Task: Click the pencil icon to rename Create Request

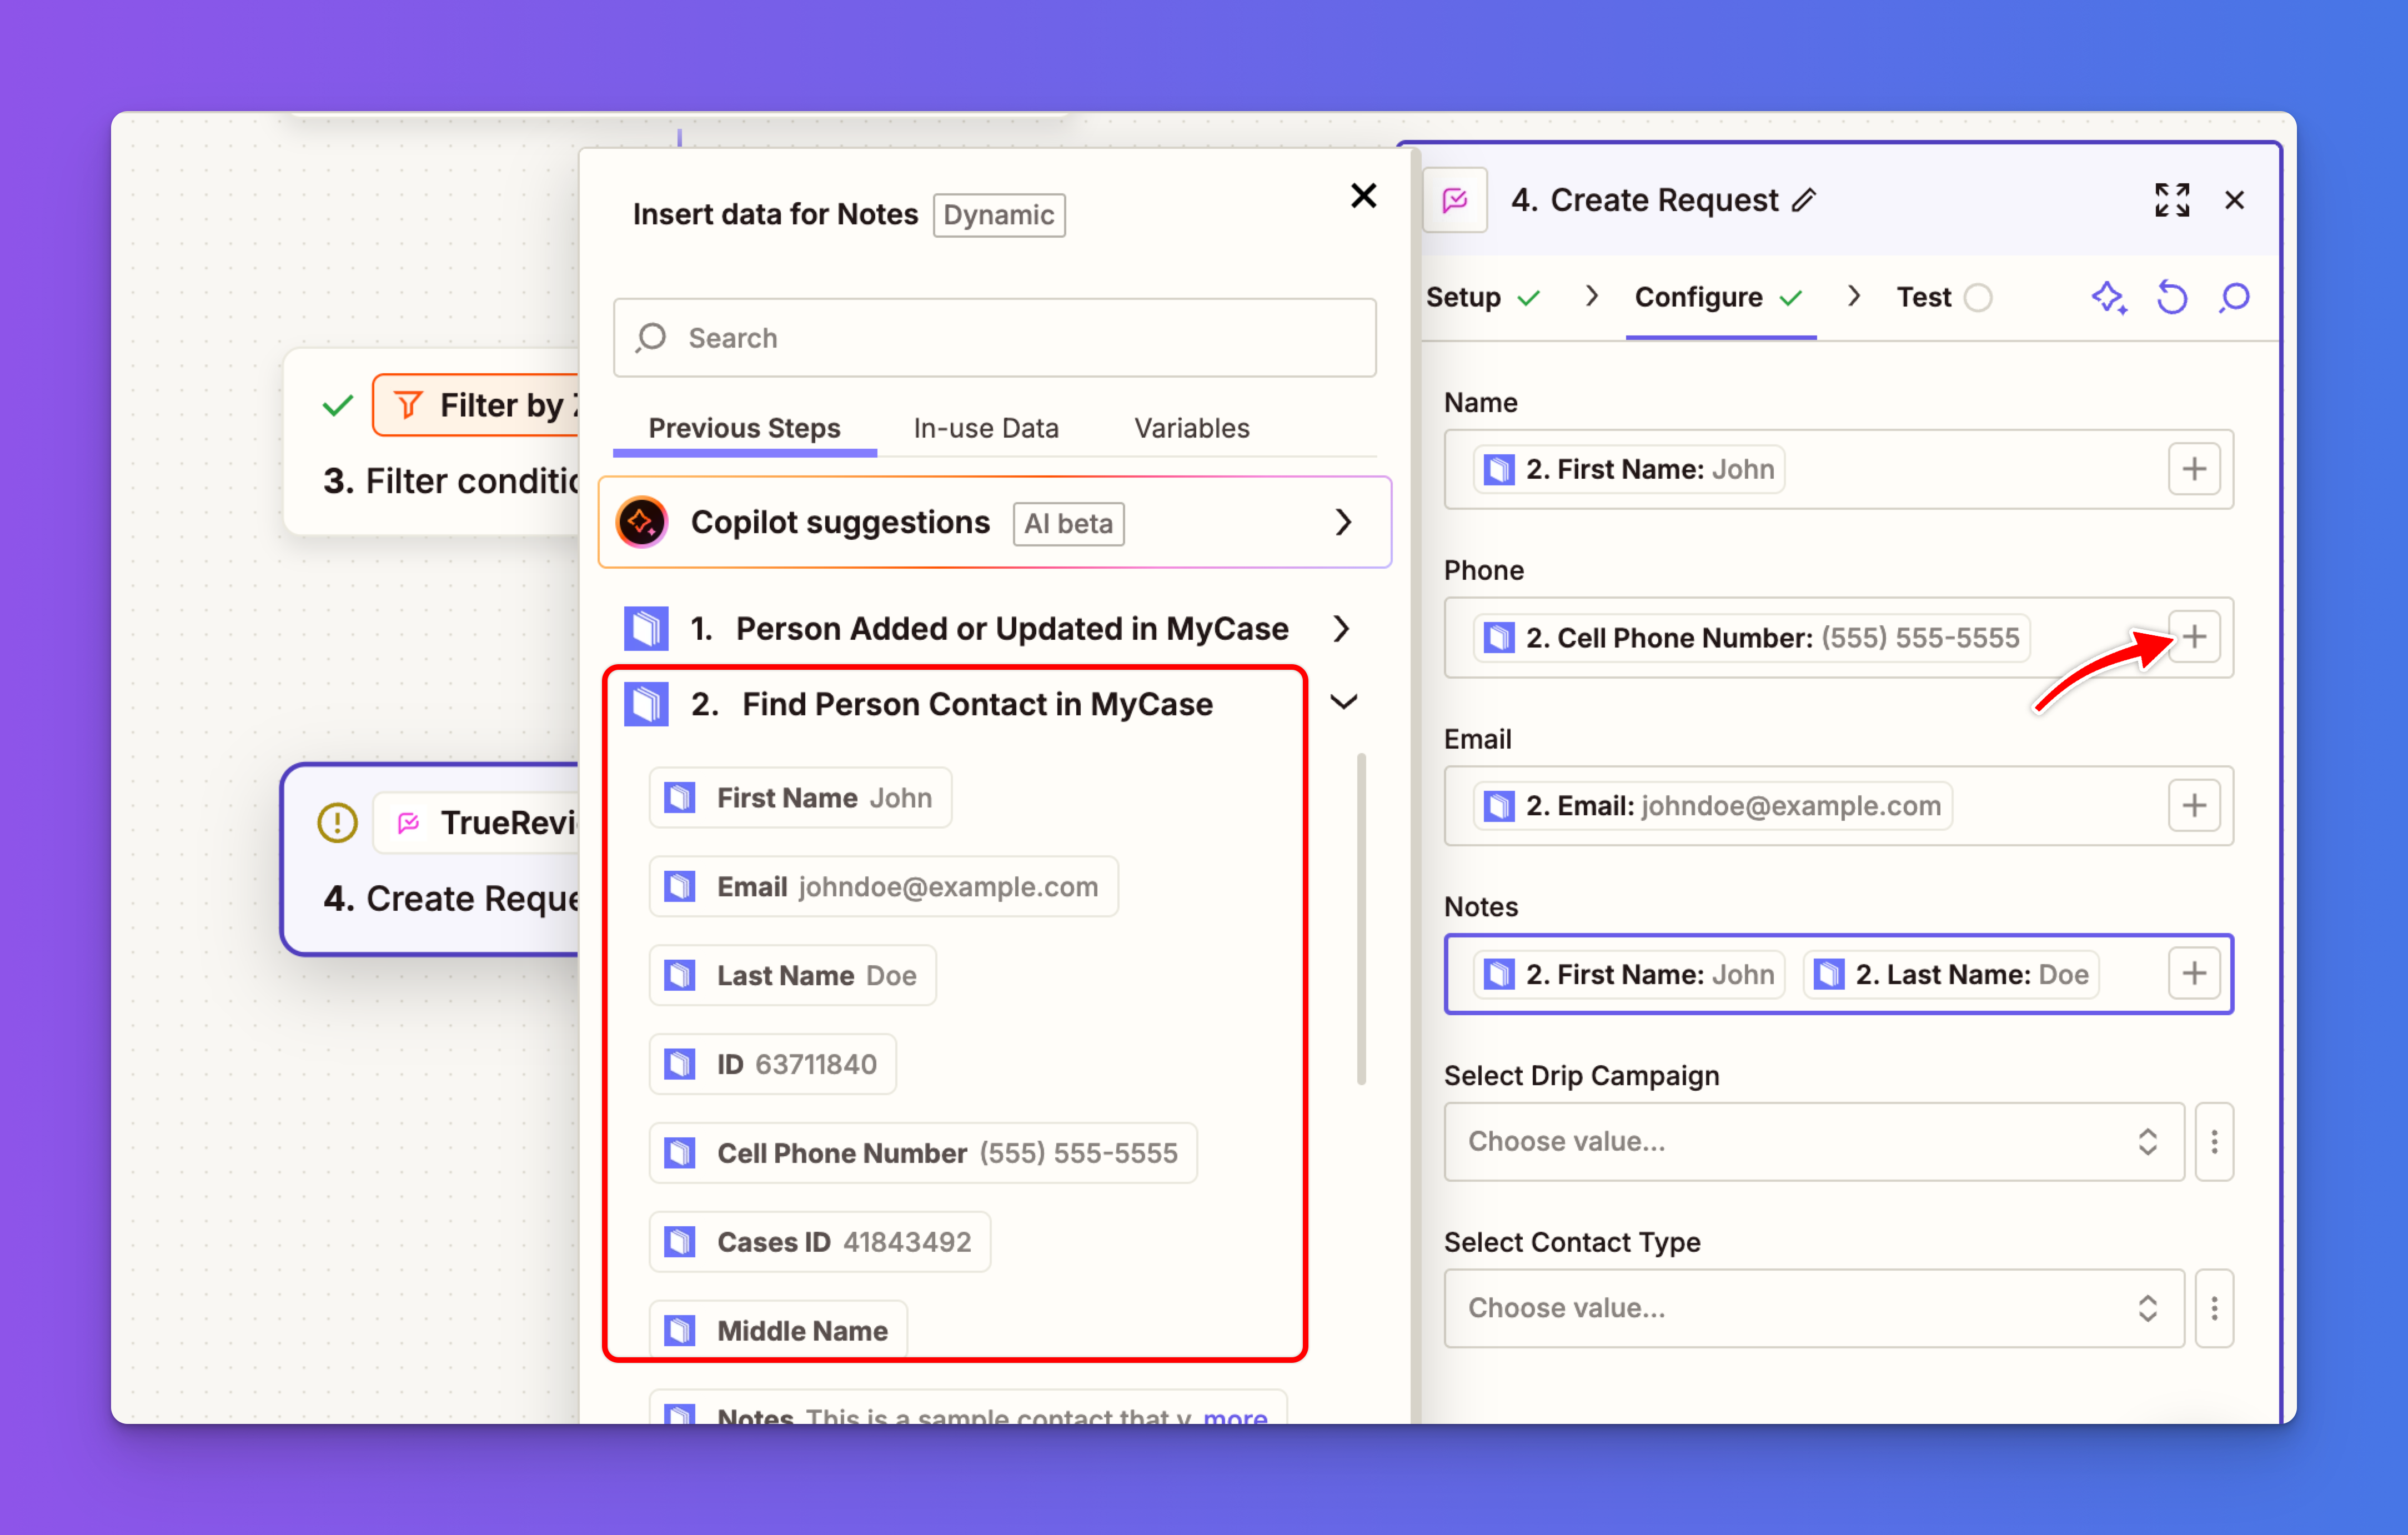Action: [1804, 200]
